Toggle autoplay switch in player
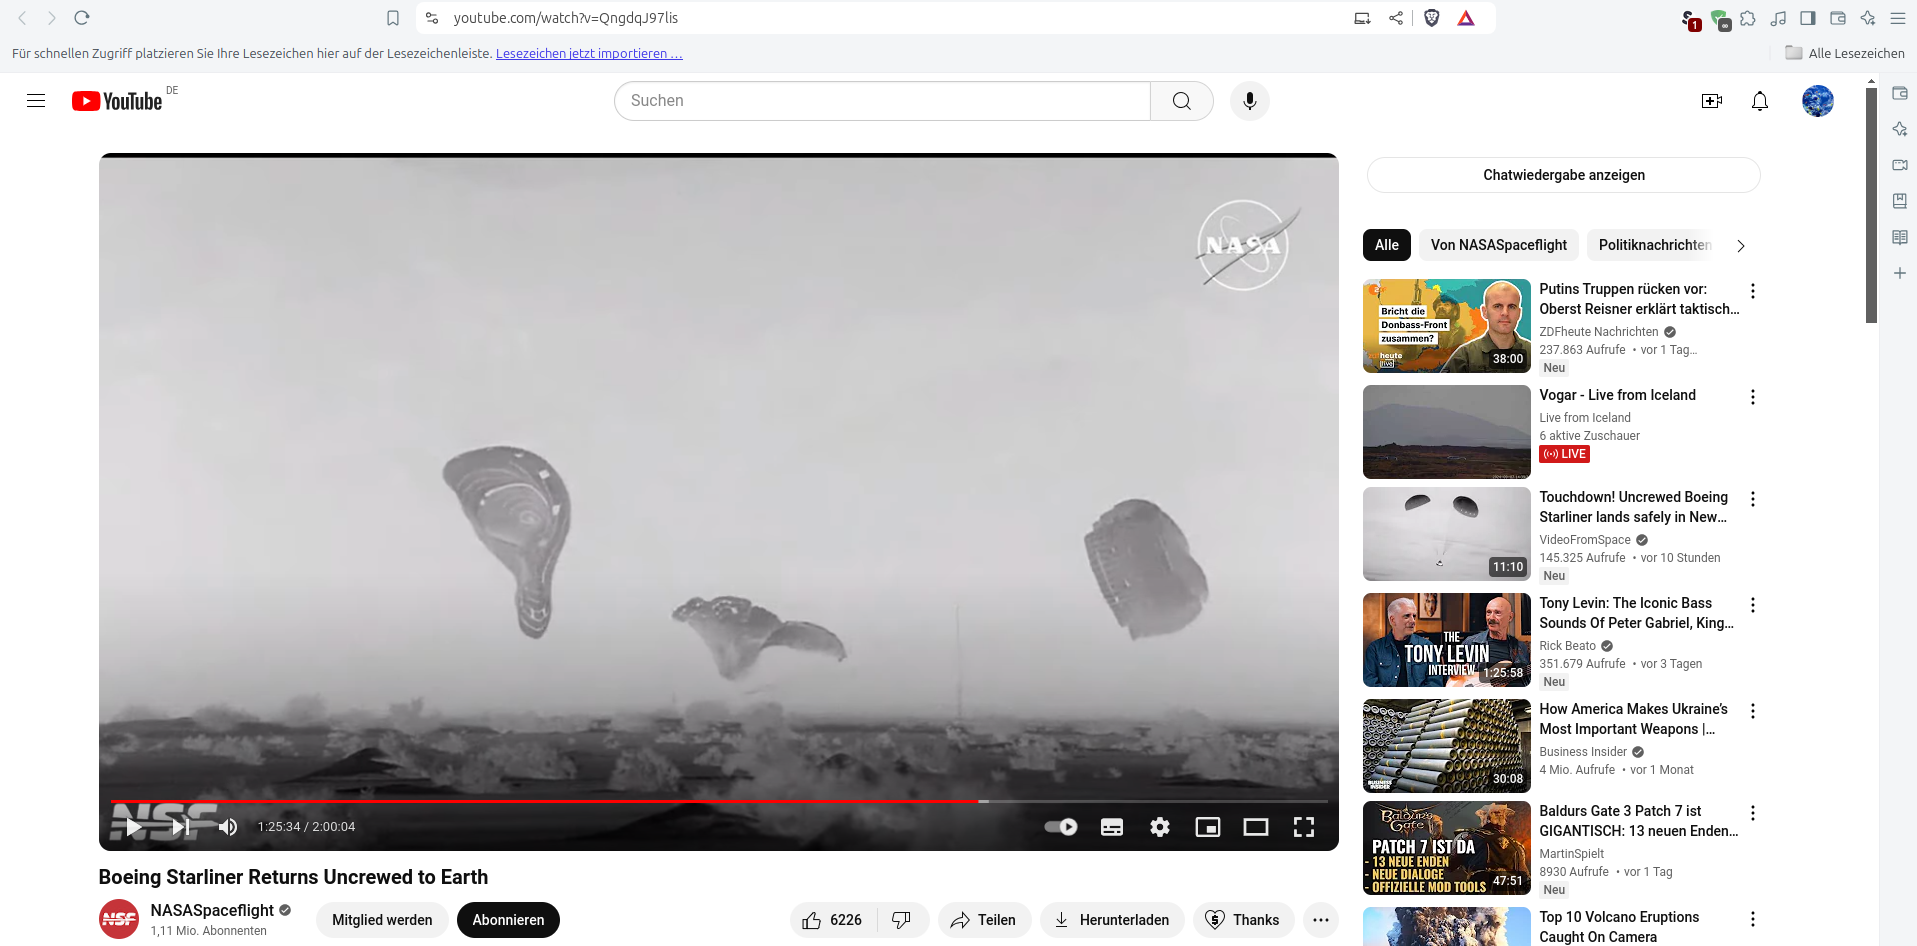The width and height of the screenshot is (1917, 946). pos(1061,827)
